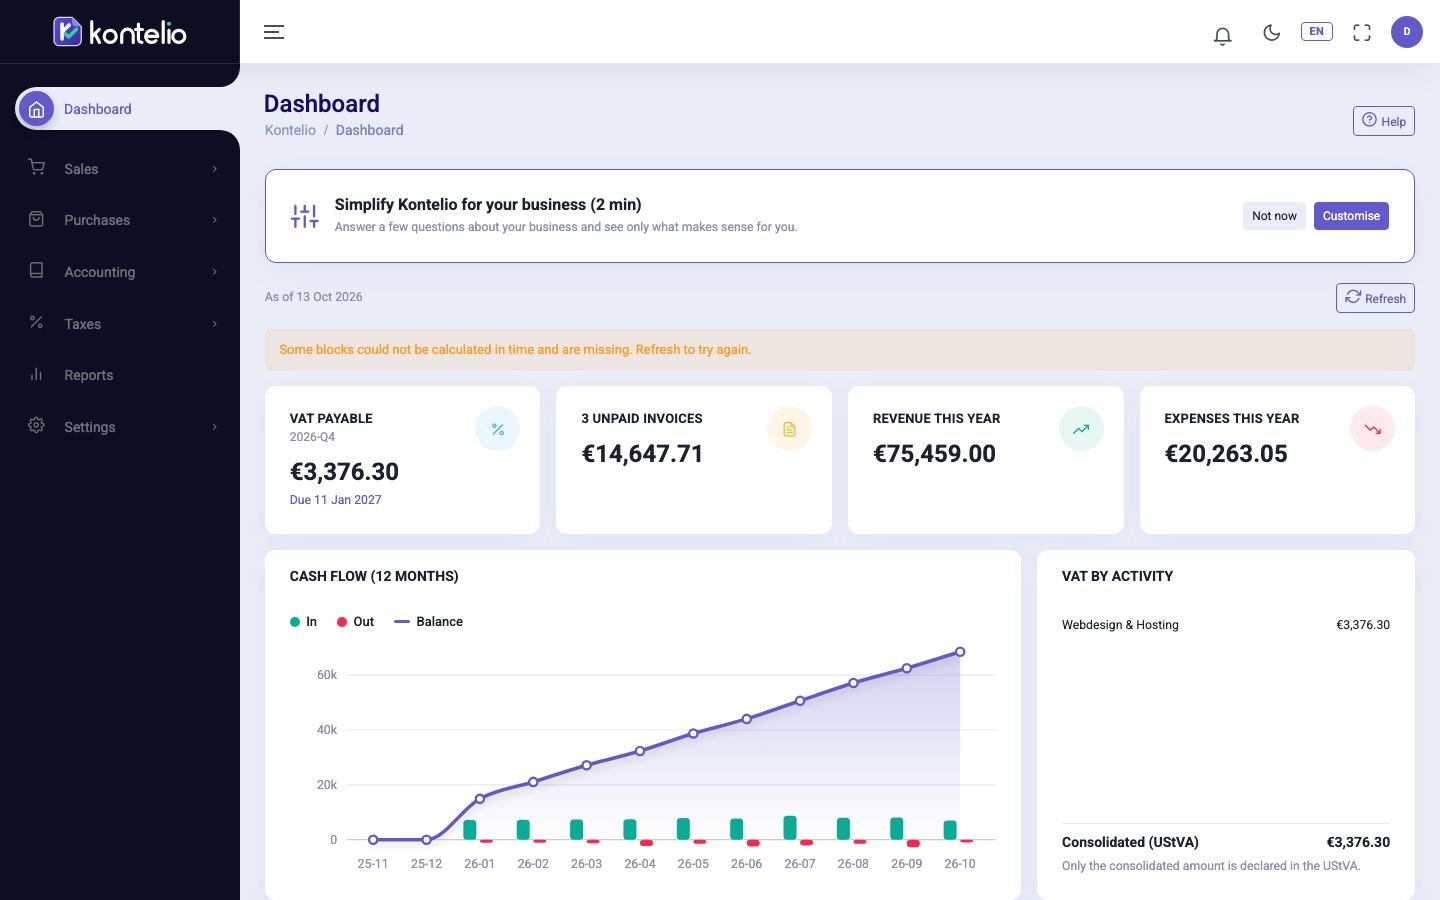Image resolution: width=1440 pixels, height=900 pixels.
Task: Dismiss the setup banner with Not now
Action: [x=1274, y=216]
